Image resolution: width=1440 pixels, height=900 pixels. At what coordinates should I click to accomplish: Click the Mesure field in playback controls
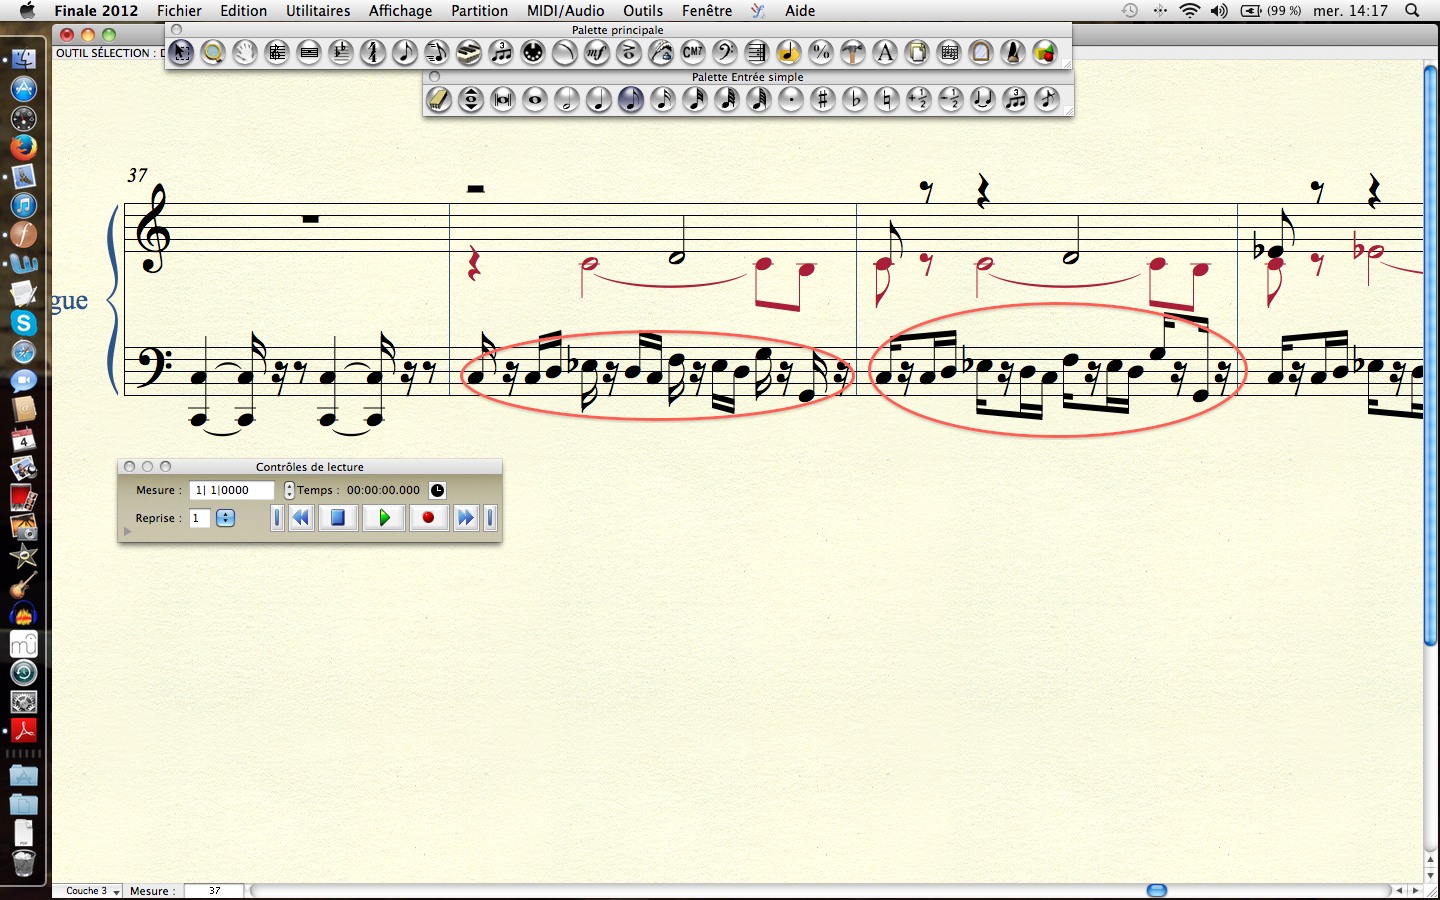[232, 490]
